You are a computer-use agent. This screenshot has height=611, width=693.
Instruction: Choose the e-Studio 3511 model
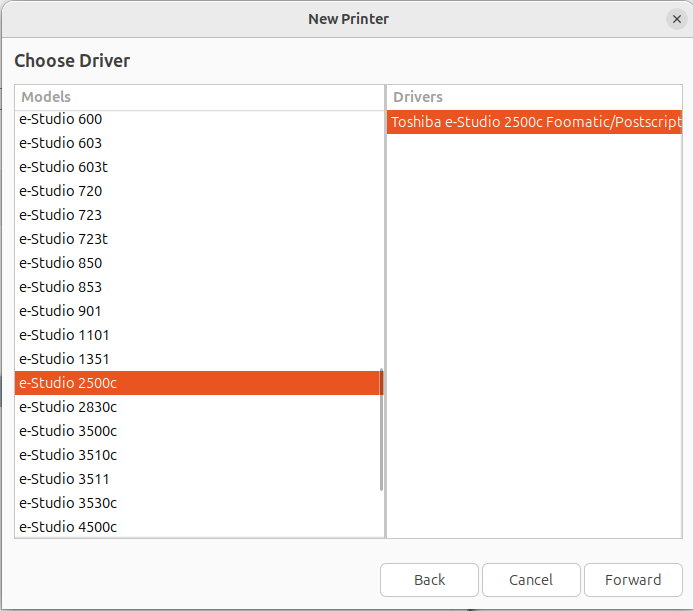64,479
